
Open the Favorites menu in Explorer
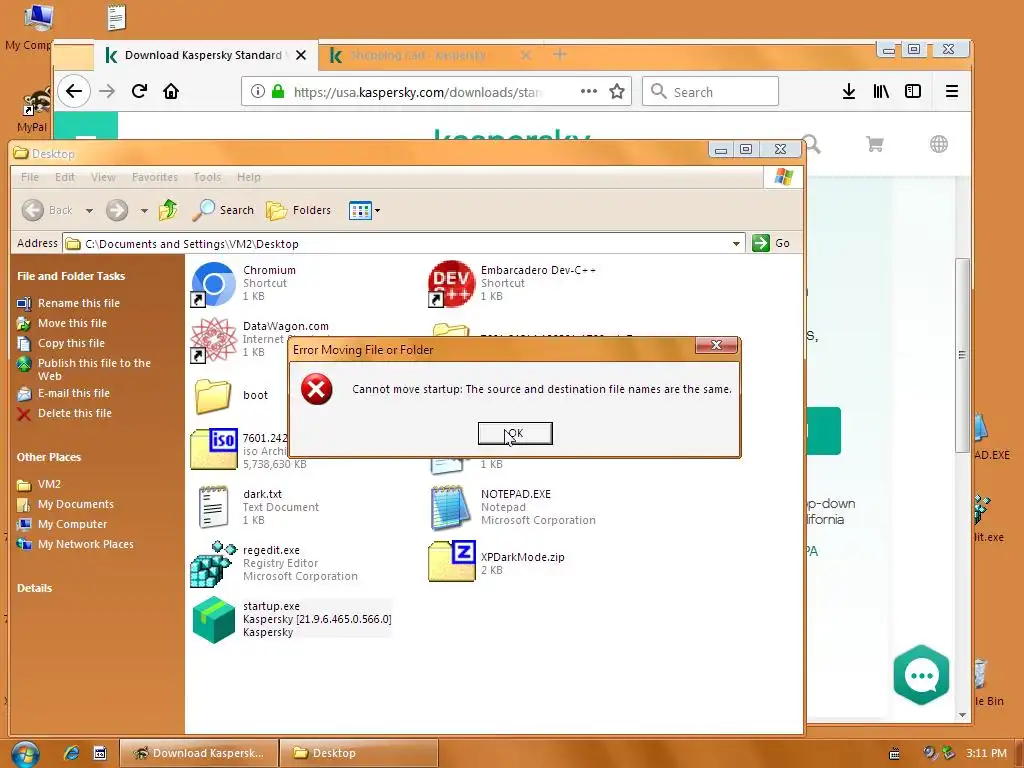tap(155, 177)
